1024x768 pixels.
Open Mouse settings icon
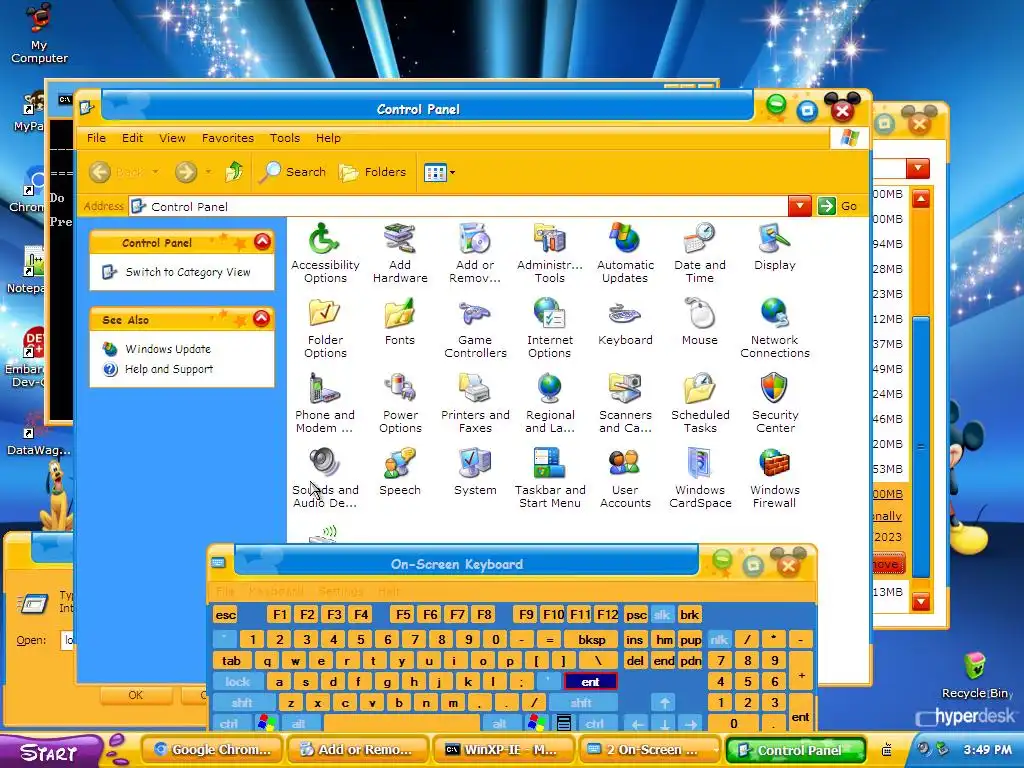699,322
